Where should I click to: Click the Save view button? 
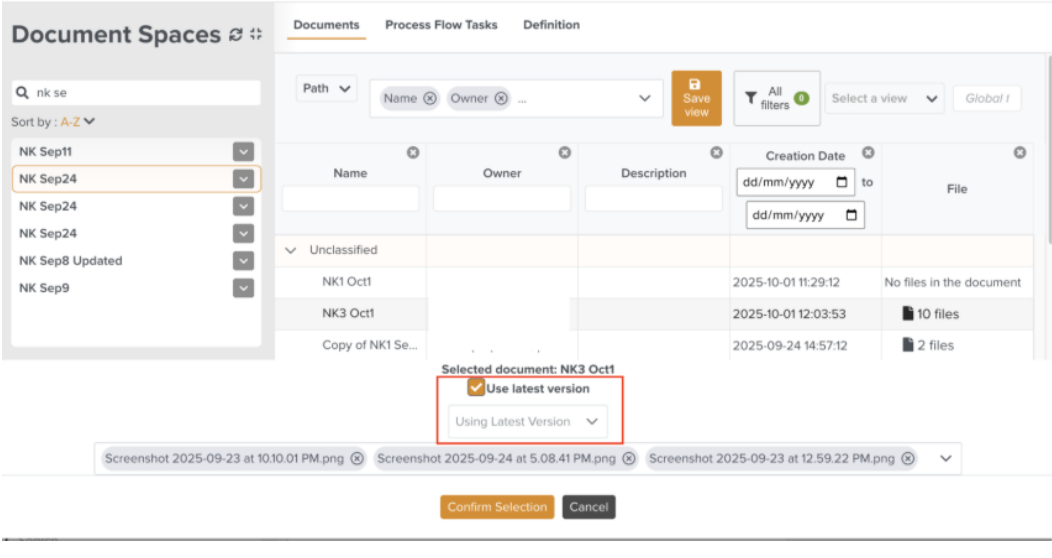(x=696, y=98)
